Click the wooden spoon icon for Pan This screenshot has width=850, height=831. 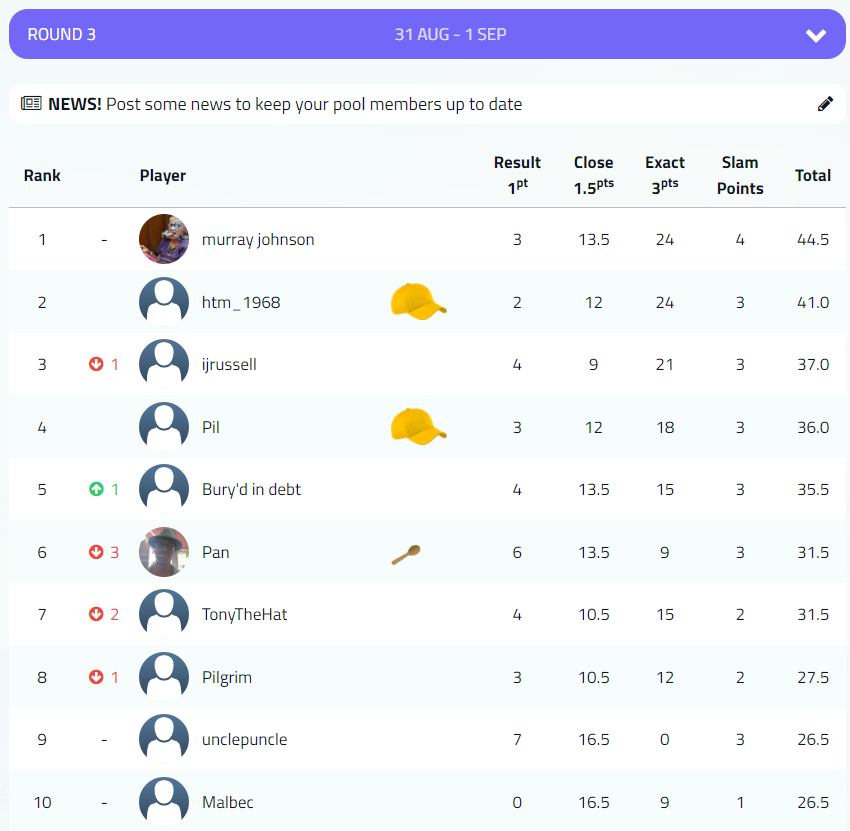point(406,555)
